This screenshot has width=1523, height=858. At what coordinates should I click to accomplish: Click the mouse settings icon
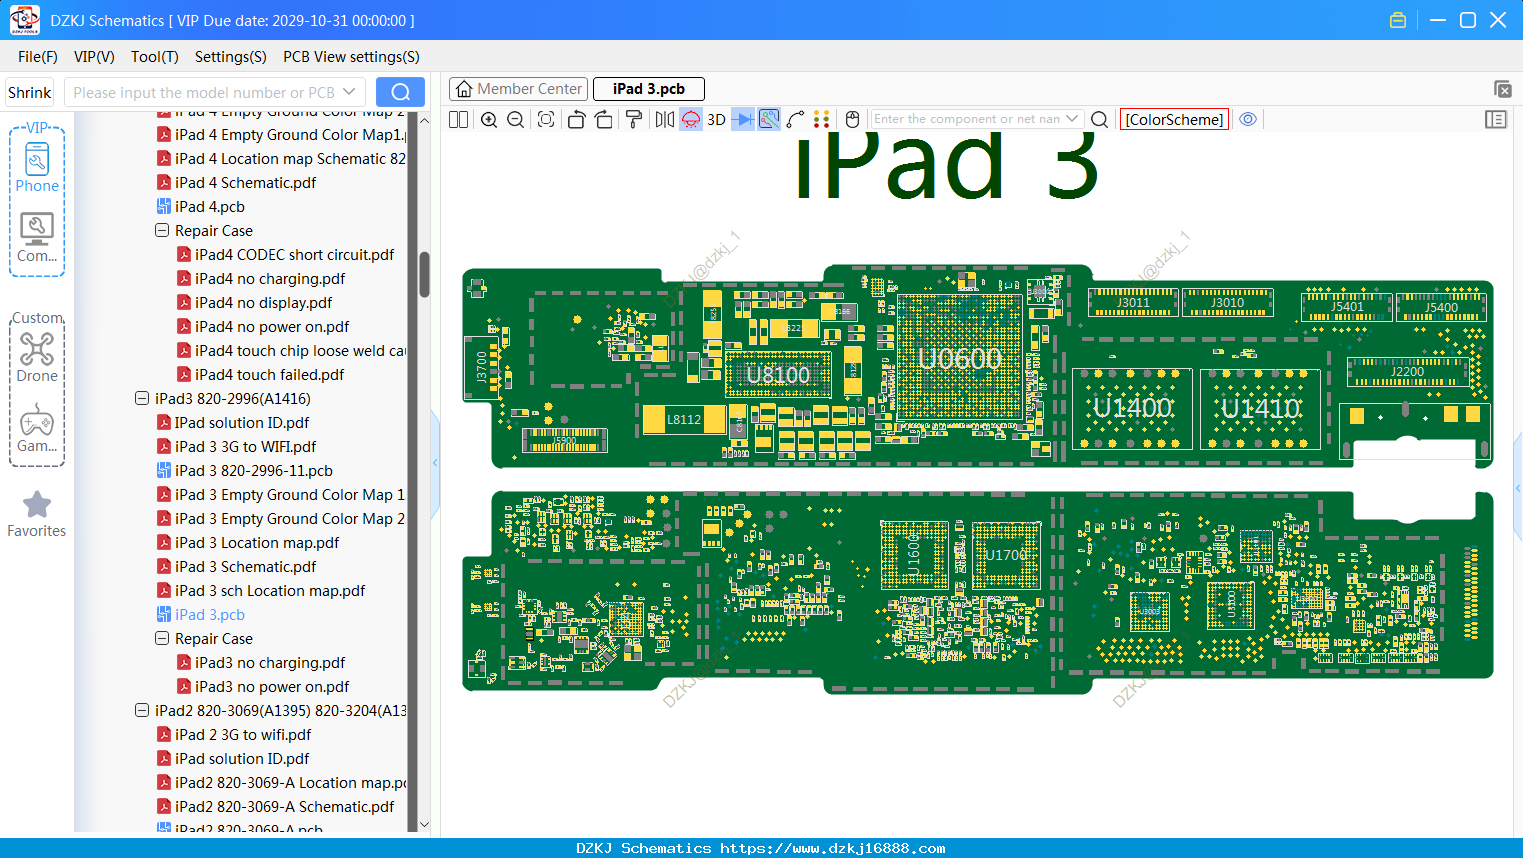(852, 119)
